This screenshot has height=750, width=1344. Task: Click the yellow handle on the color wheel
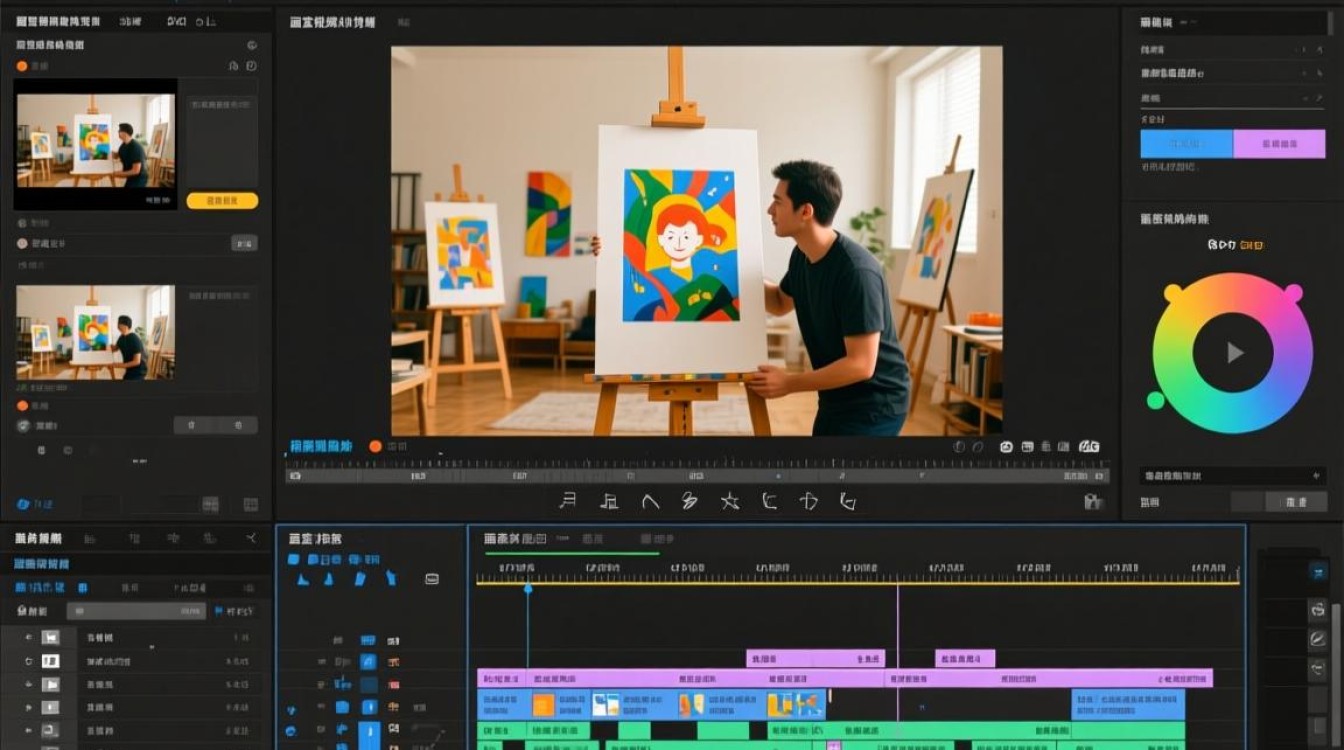1173,293
